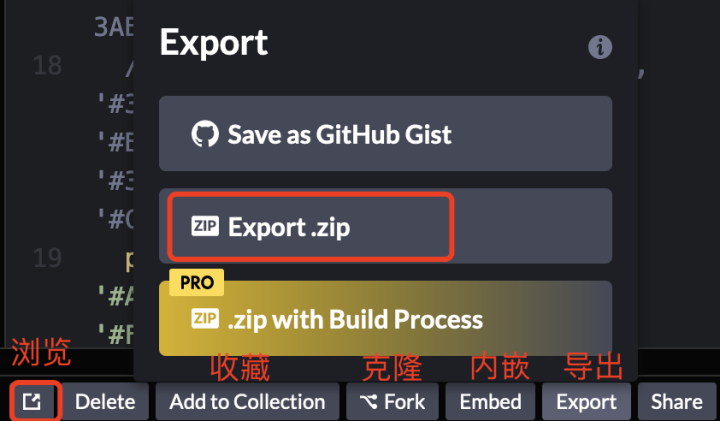This screenshot has width=720, height=421.
Task: Delete this pen from footer bar
Action: coord(105,402)
